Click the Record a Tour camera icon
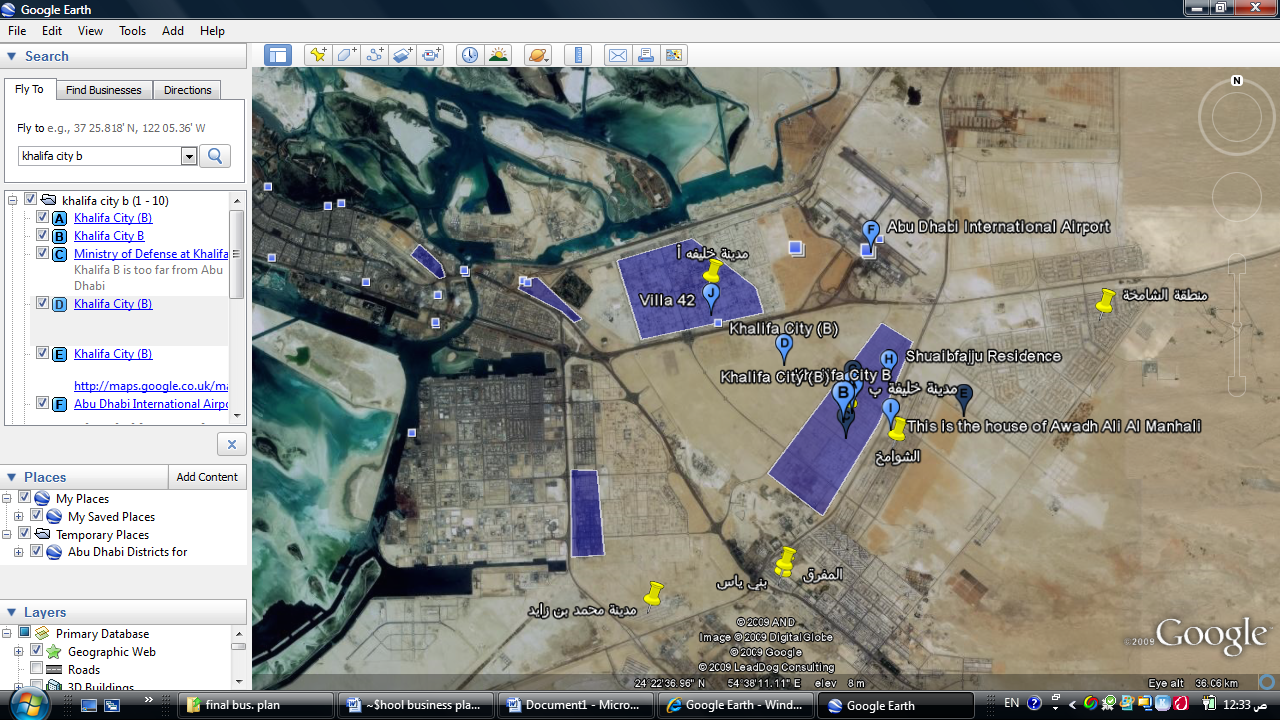1280x720 pixels. [432, 56]
